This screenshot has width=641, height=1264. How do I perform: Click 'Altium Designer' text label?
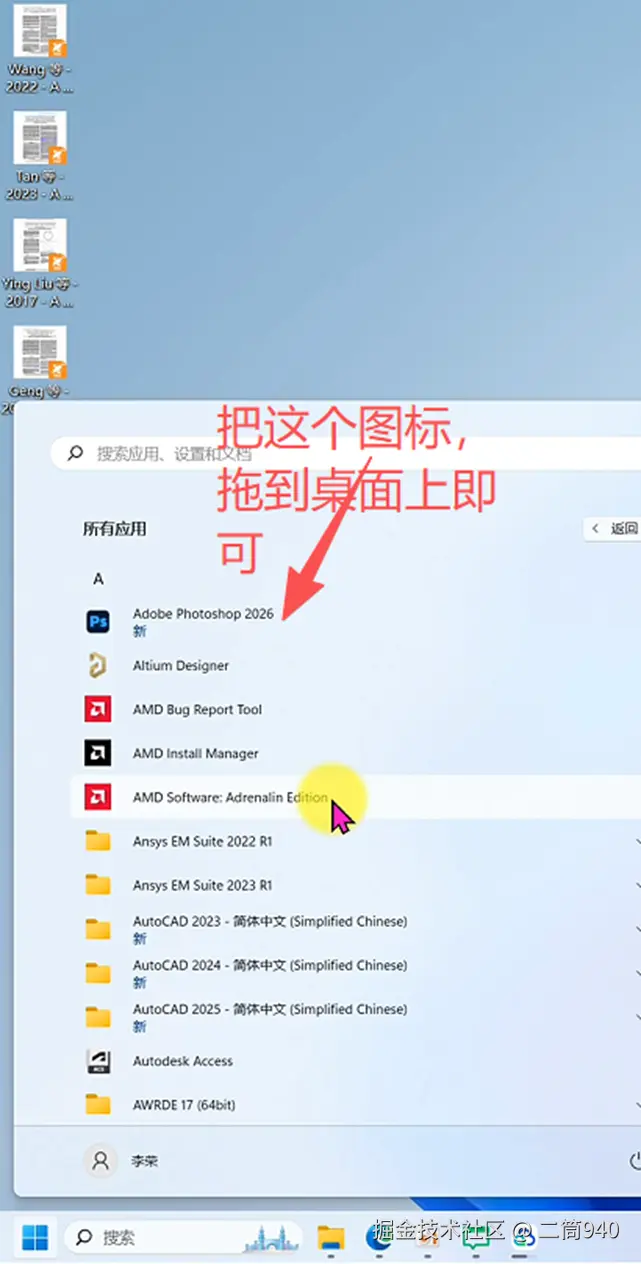point(181,666)
